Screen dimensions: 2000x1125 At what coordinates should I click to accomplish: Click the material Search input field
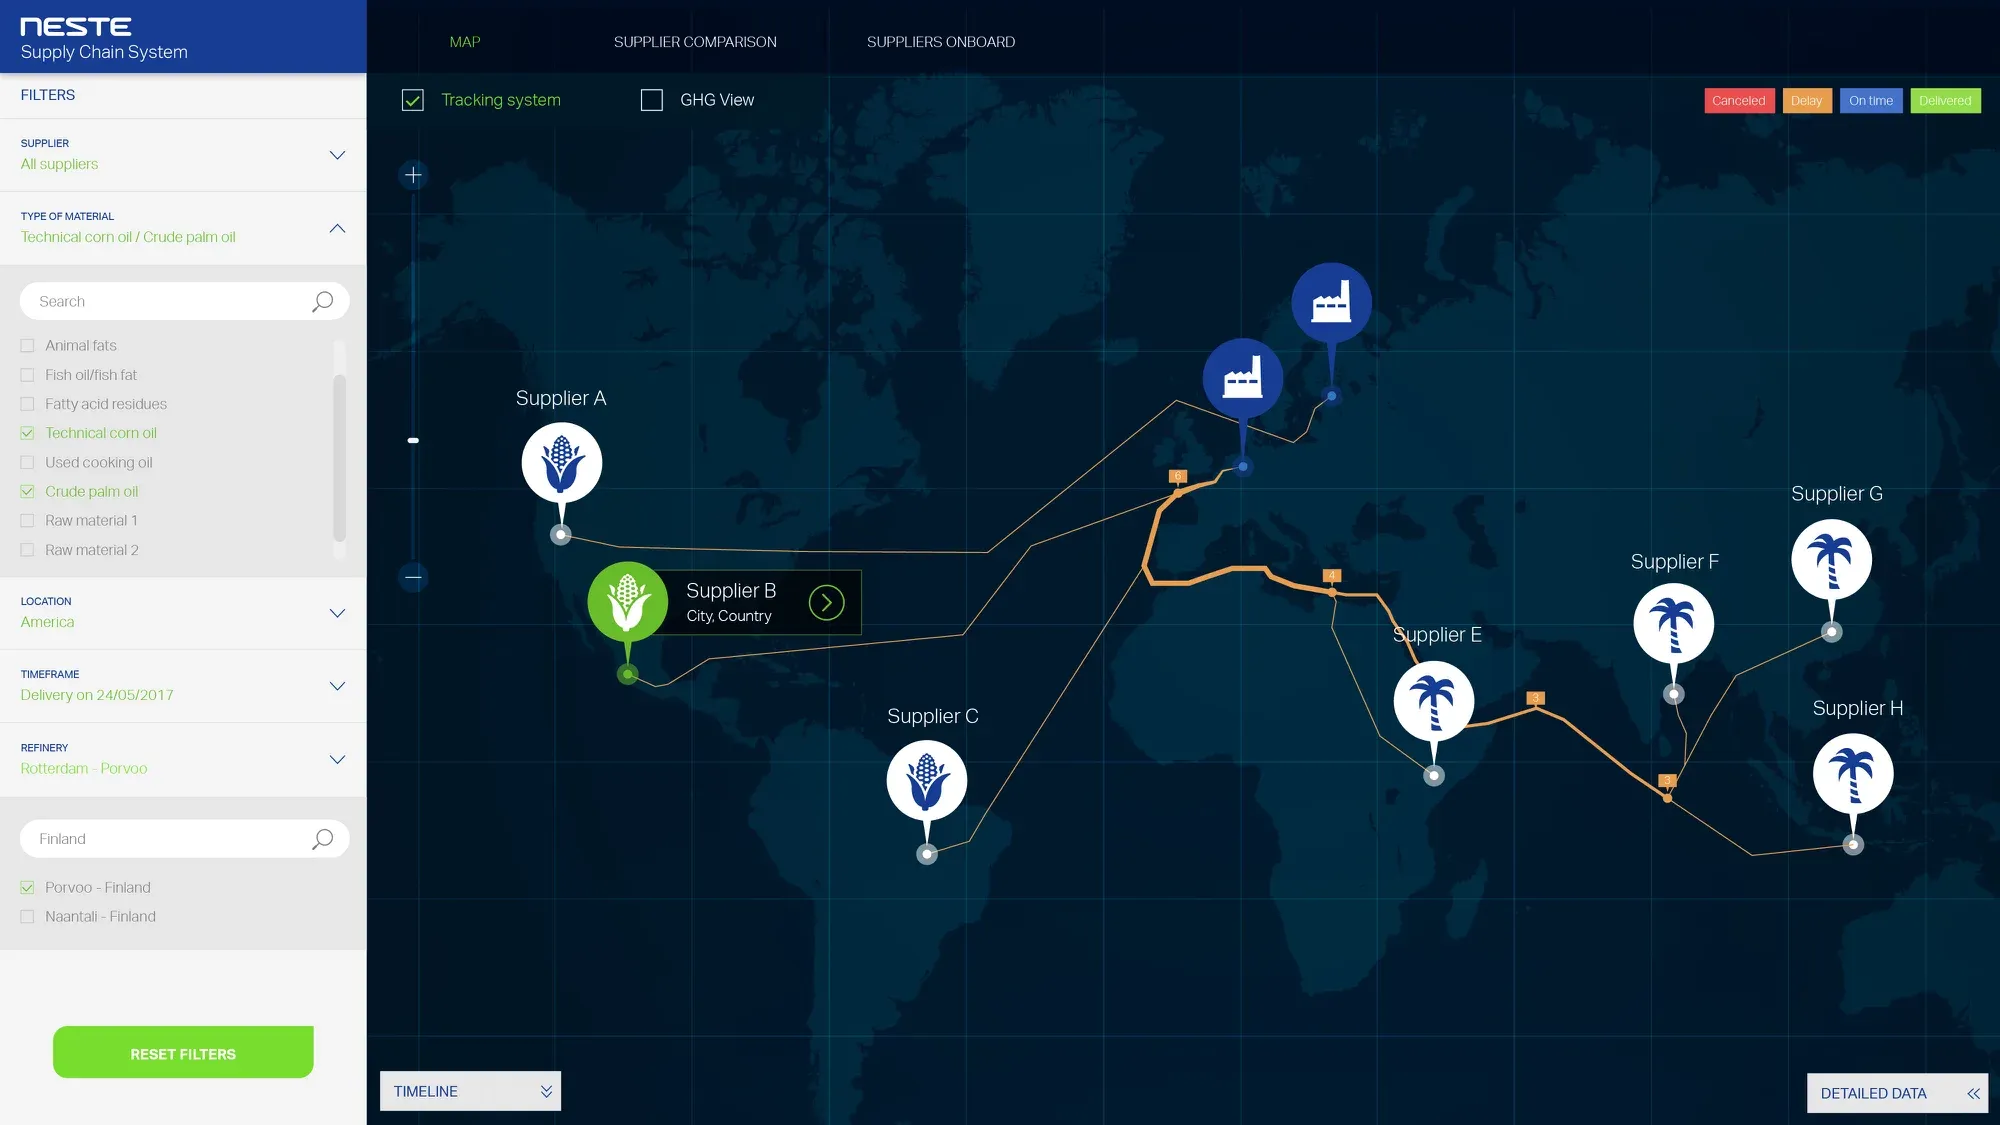[x=184, y=301]
